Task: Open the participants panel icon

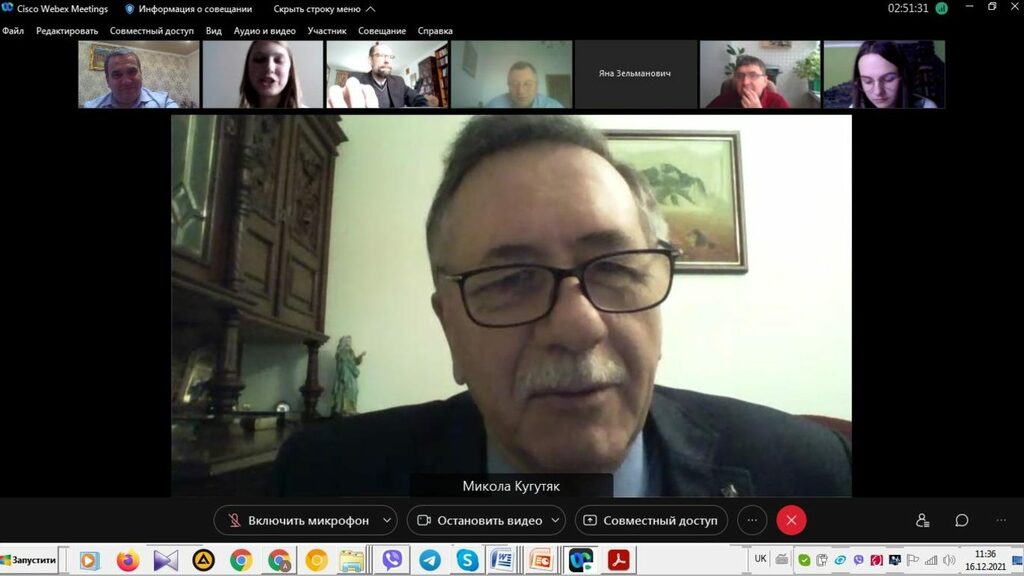Action: (x=922, y=520)
